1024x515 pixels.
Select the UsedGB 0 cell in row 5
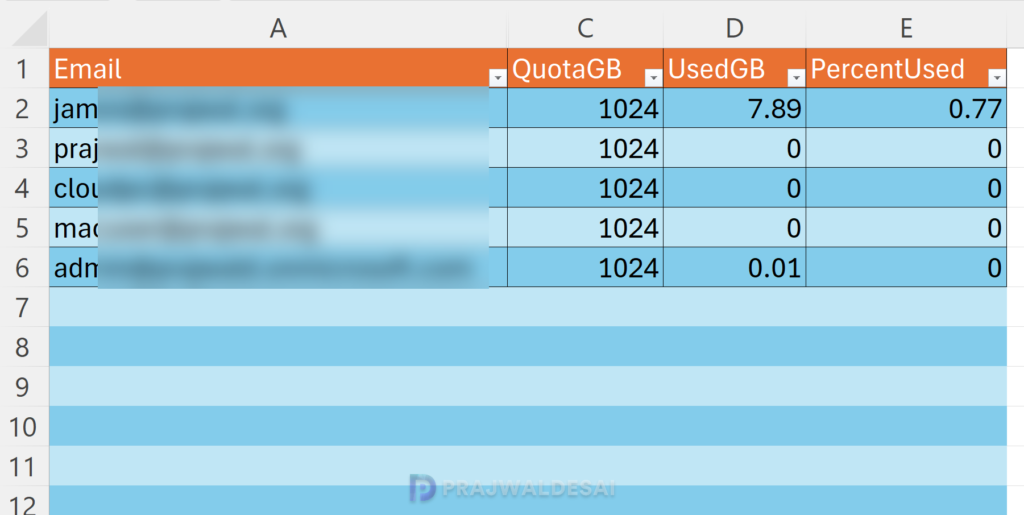pyautogui.click(x=735, y=228)
